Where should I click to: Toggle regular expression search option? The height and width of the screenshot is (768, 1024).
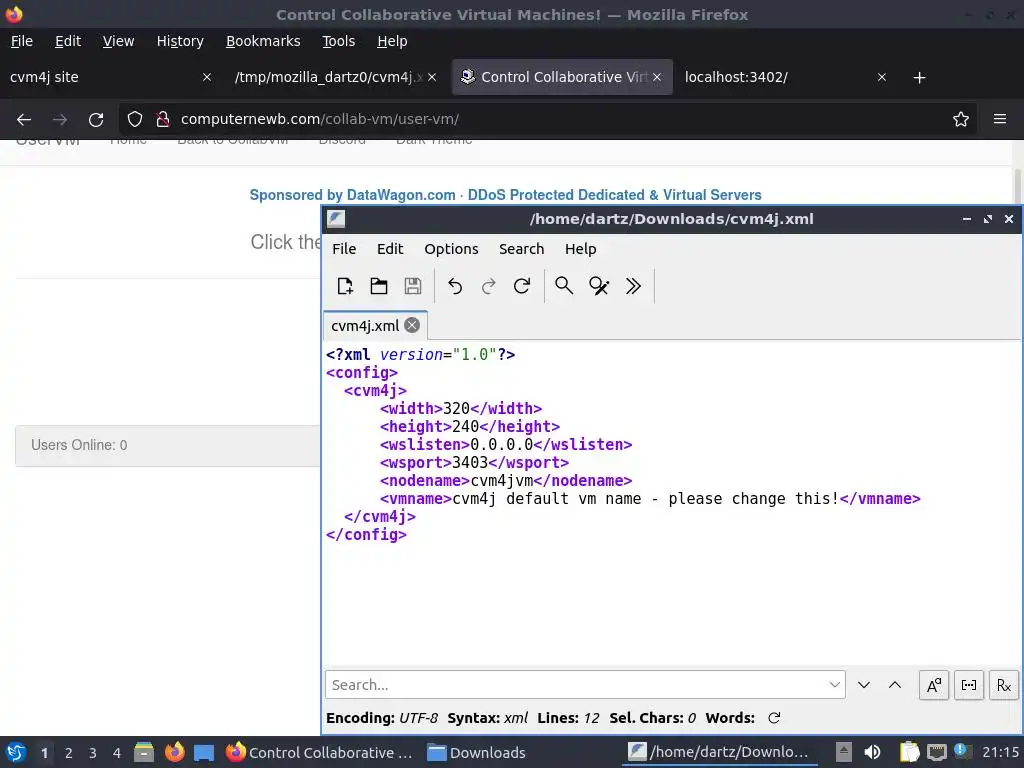click(x=1004, y=685)
